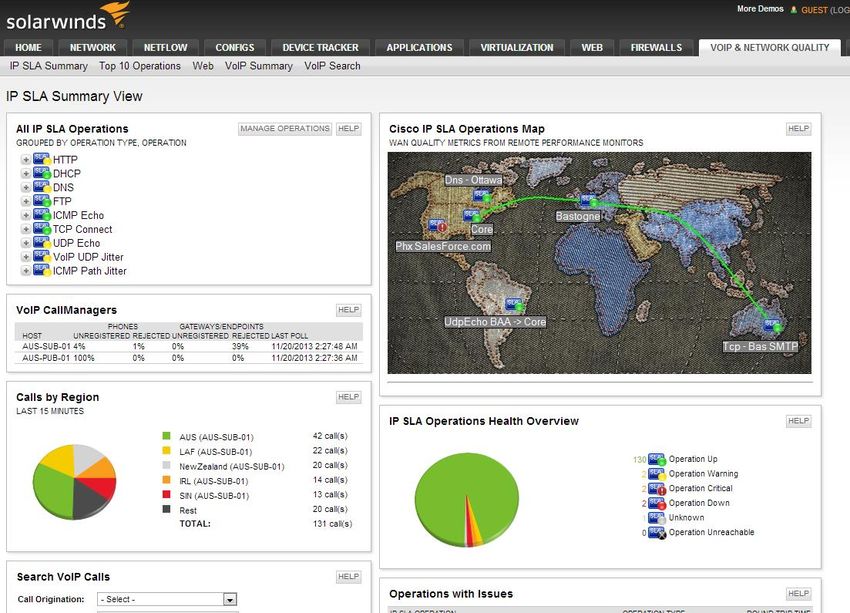Click the Operation Critical status icon
Screen dimensions: 850x613
[657, 488]
